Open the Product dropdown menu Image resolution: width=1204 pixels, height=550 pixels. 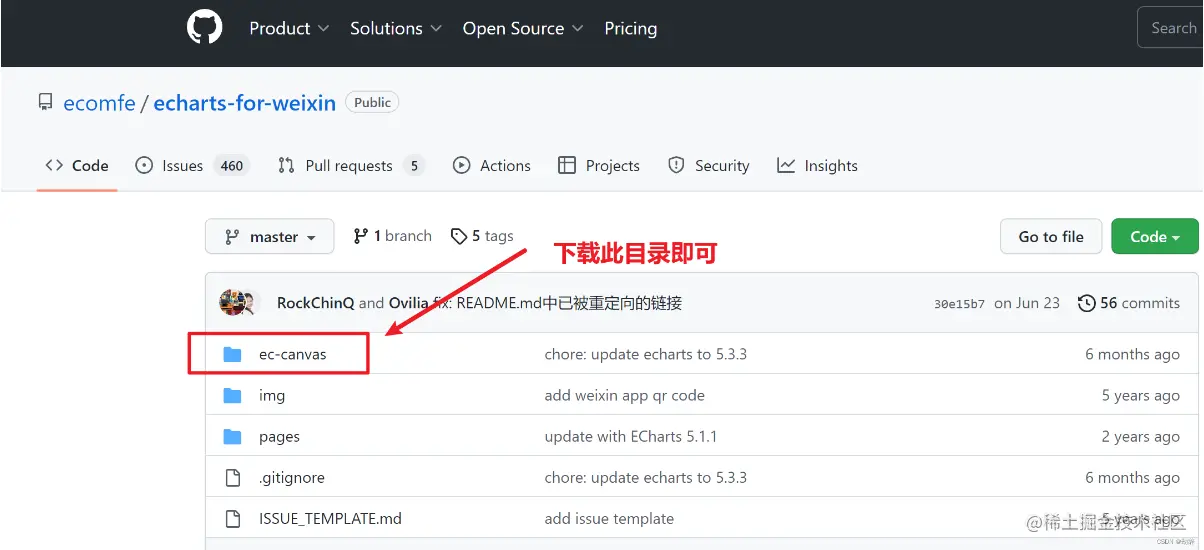coord(289,29)
